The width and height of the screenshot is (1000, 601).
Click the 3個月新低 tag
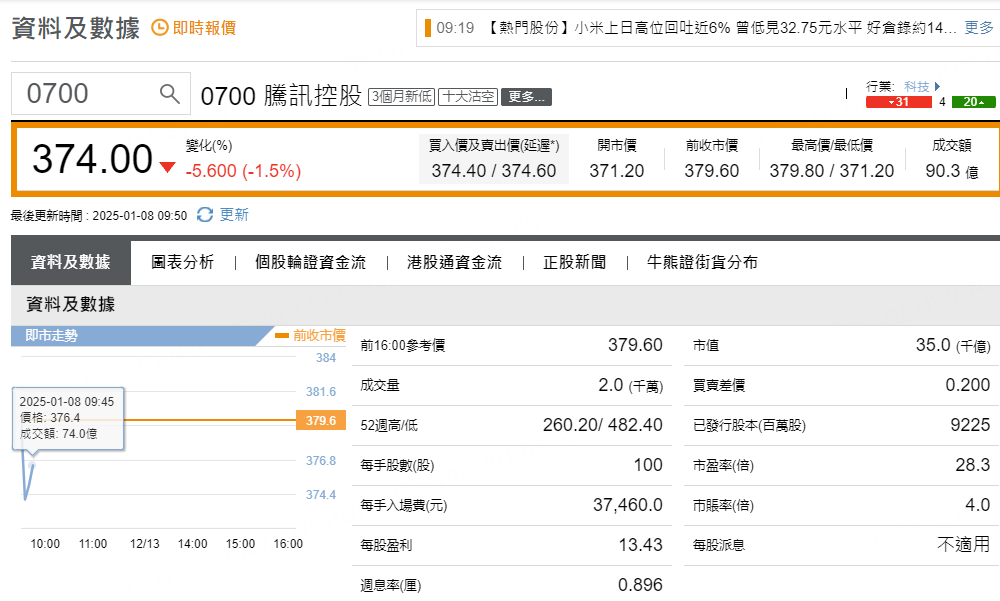tap(402, 96)
